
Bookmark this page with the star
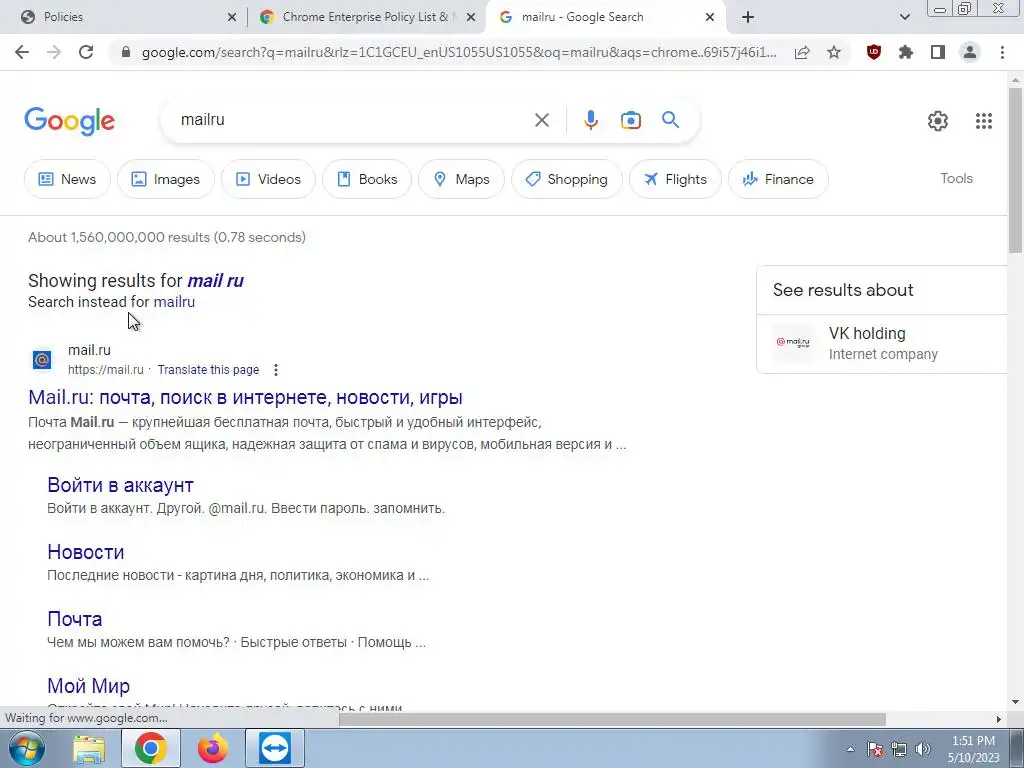click(x=834, y=52)
